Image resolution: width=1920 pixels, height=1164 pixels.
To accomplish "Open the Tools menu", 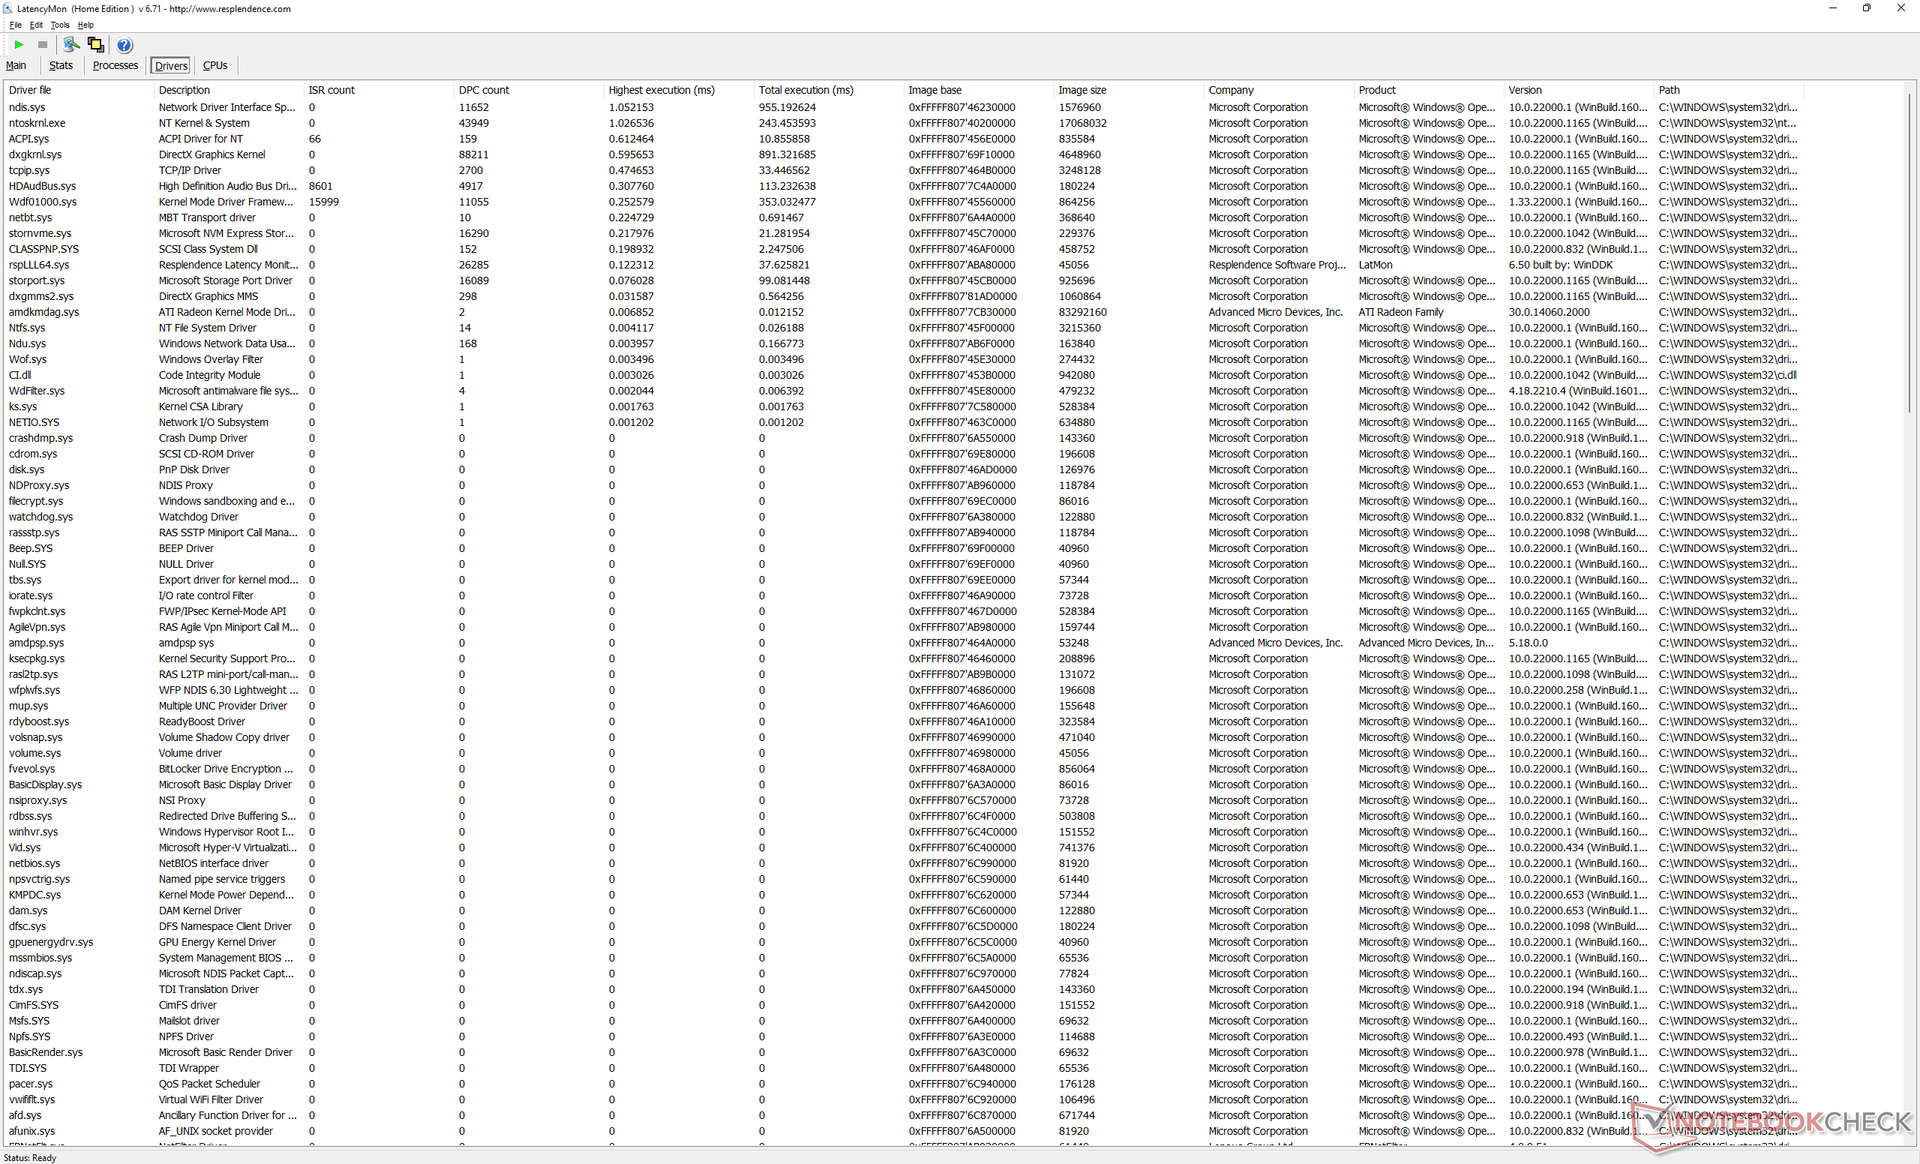I will (60, 25).
